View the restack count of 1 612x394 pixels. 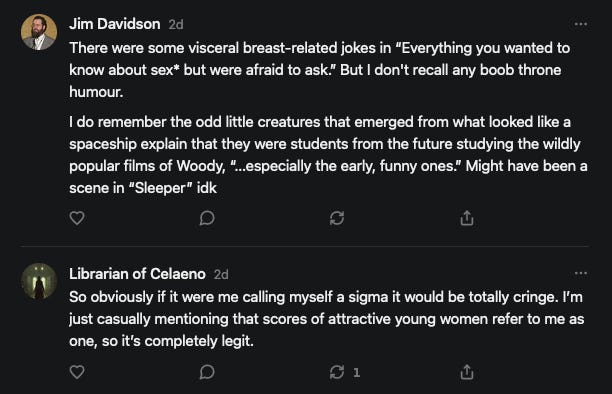tap(356, 372)
